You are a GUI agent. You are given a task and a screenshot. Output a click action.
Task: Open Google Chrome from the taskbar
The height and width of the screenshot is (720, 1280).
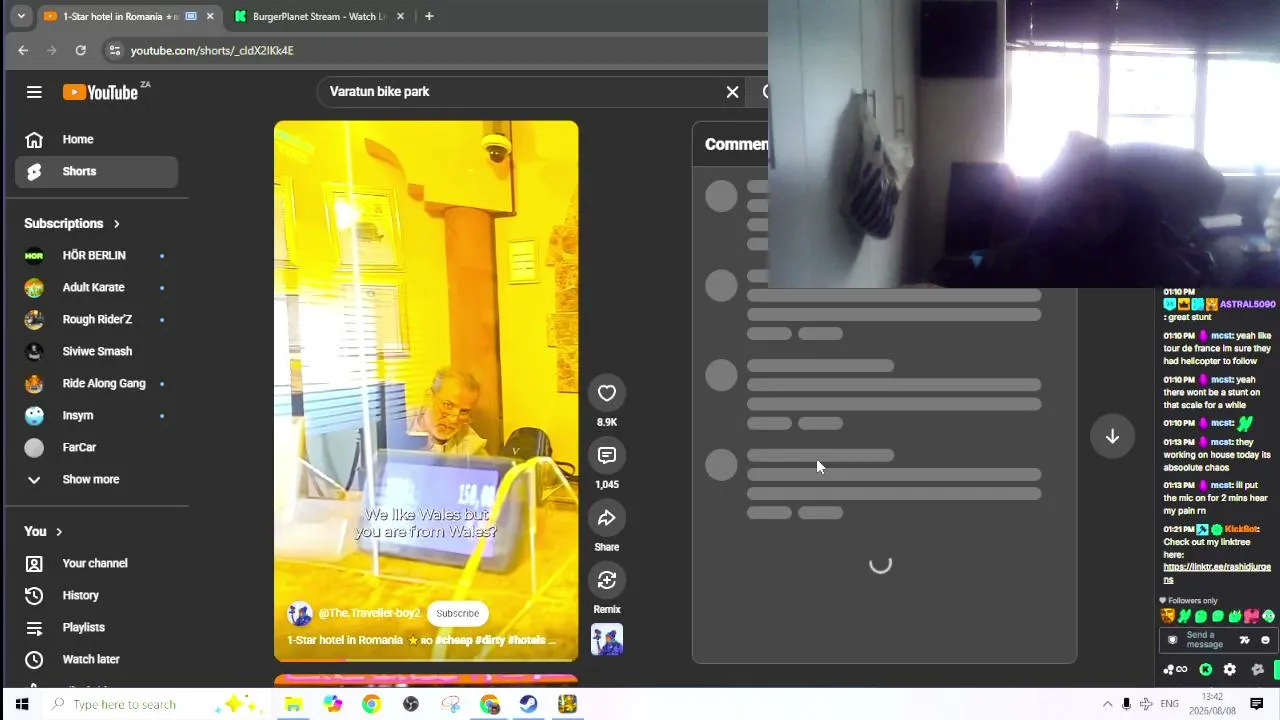pos(371,704)
